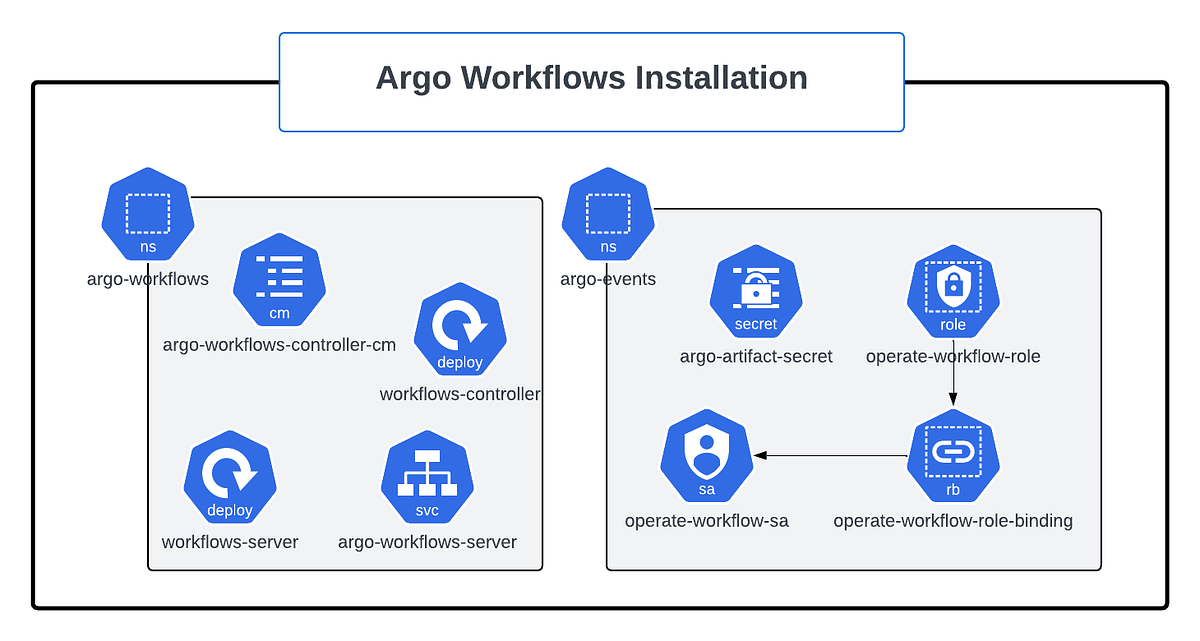Viewport: 1200px width, 641px height.
Task: Click the Argo Workflows Installation title box
Action: point(592,79)
